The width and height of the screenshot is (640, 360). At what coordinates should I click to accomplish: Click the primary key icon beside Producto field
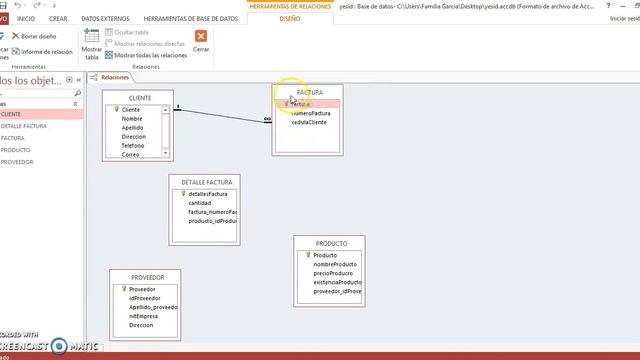click(x=308, y=255)
